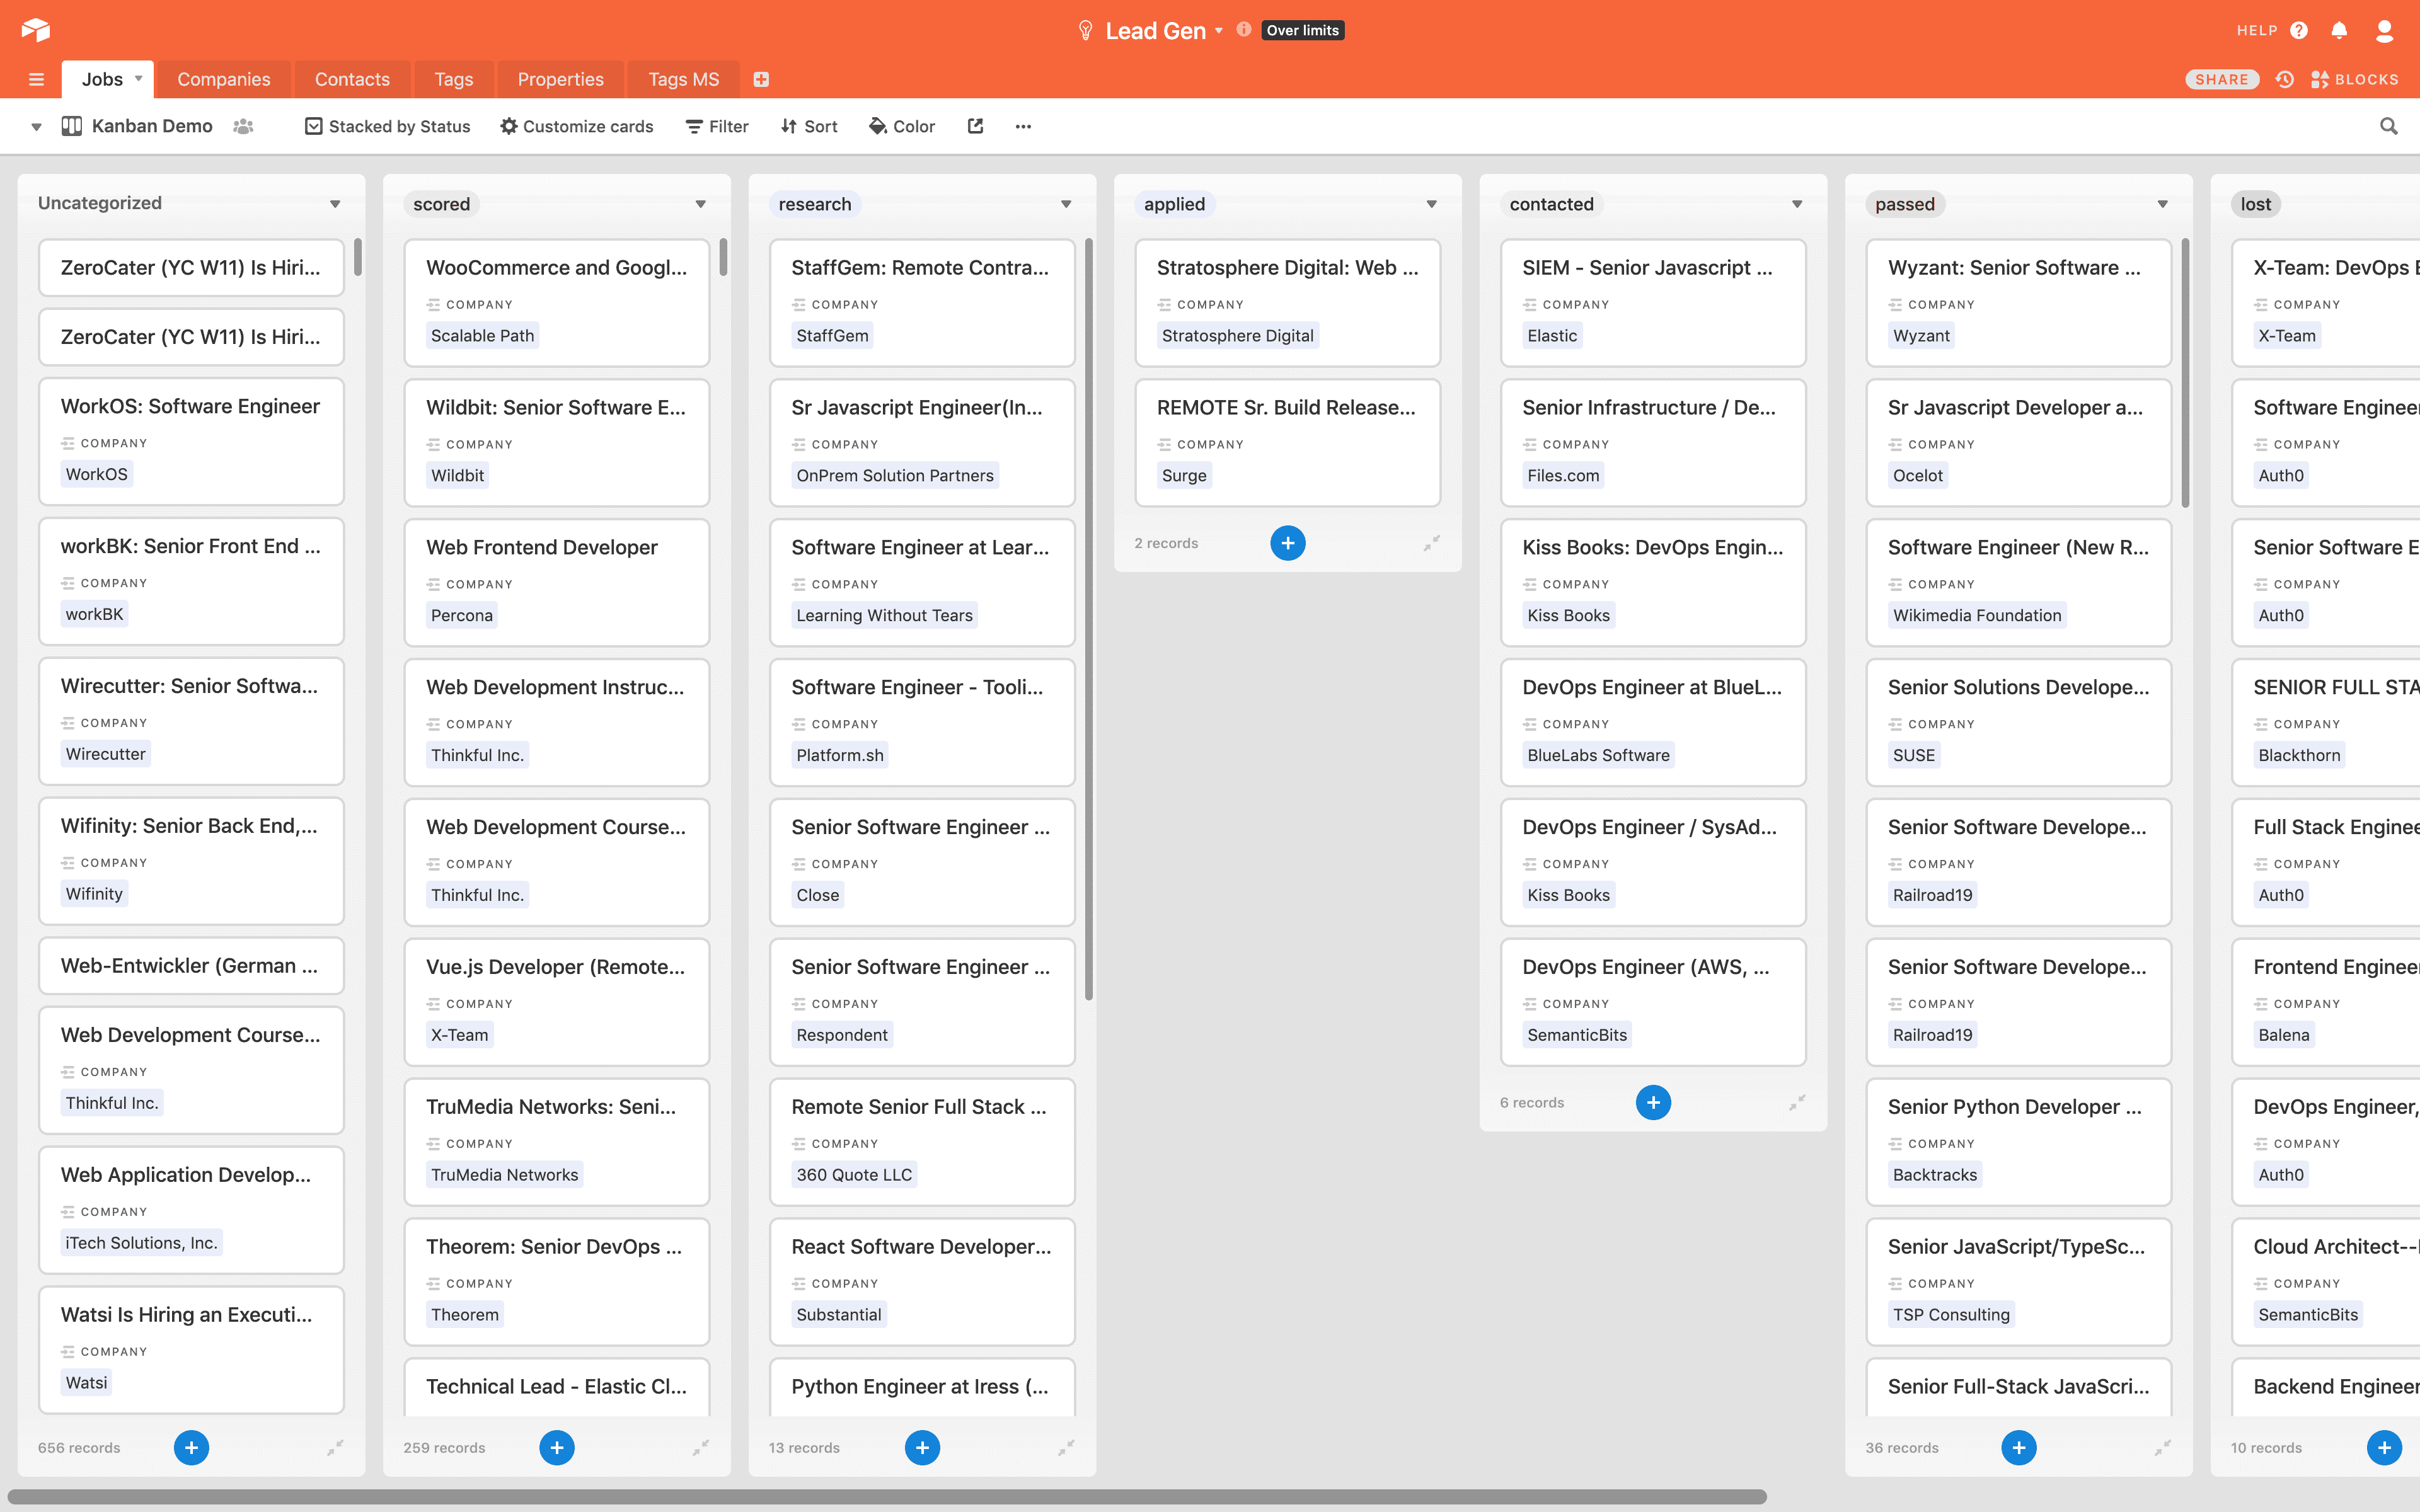Click the Wikimedia Foundation company tag

point(1976,615)
